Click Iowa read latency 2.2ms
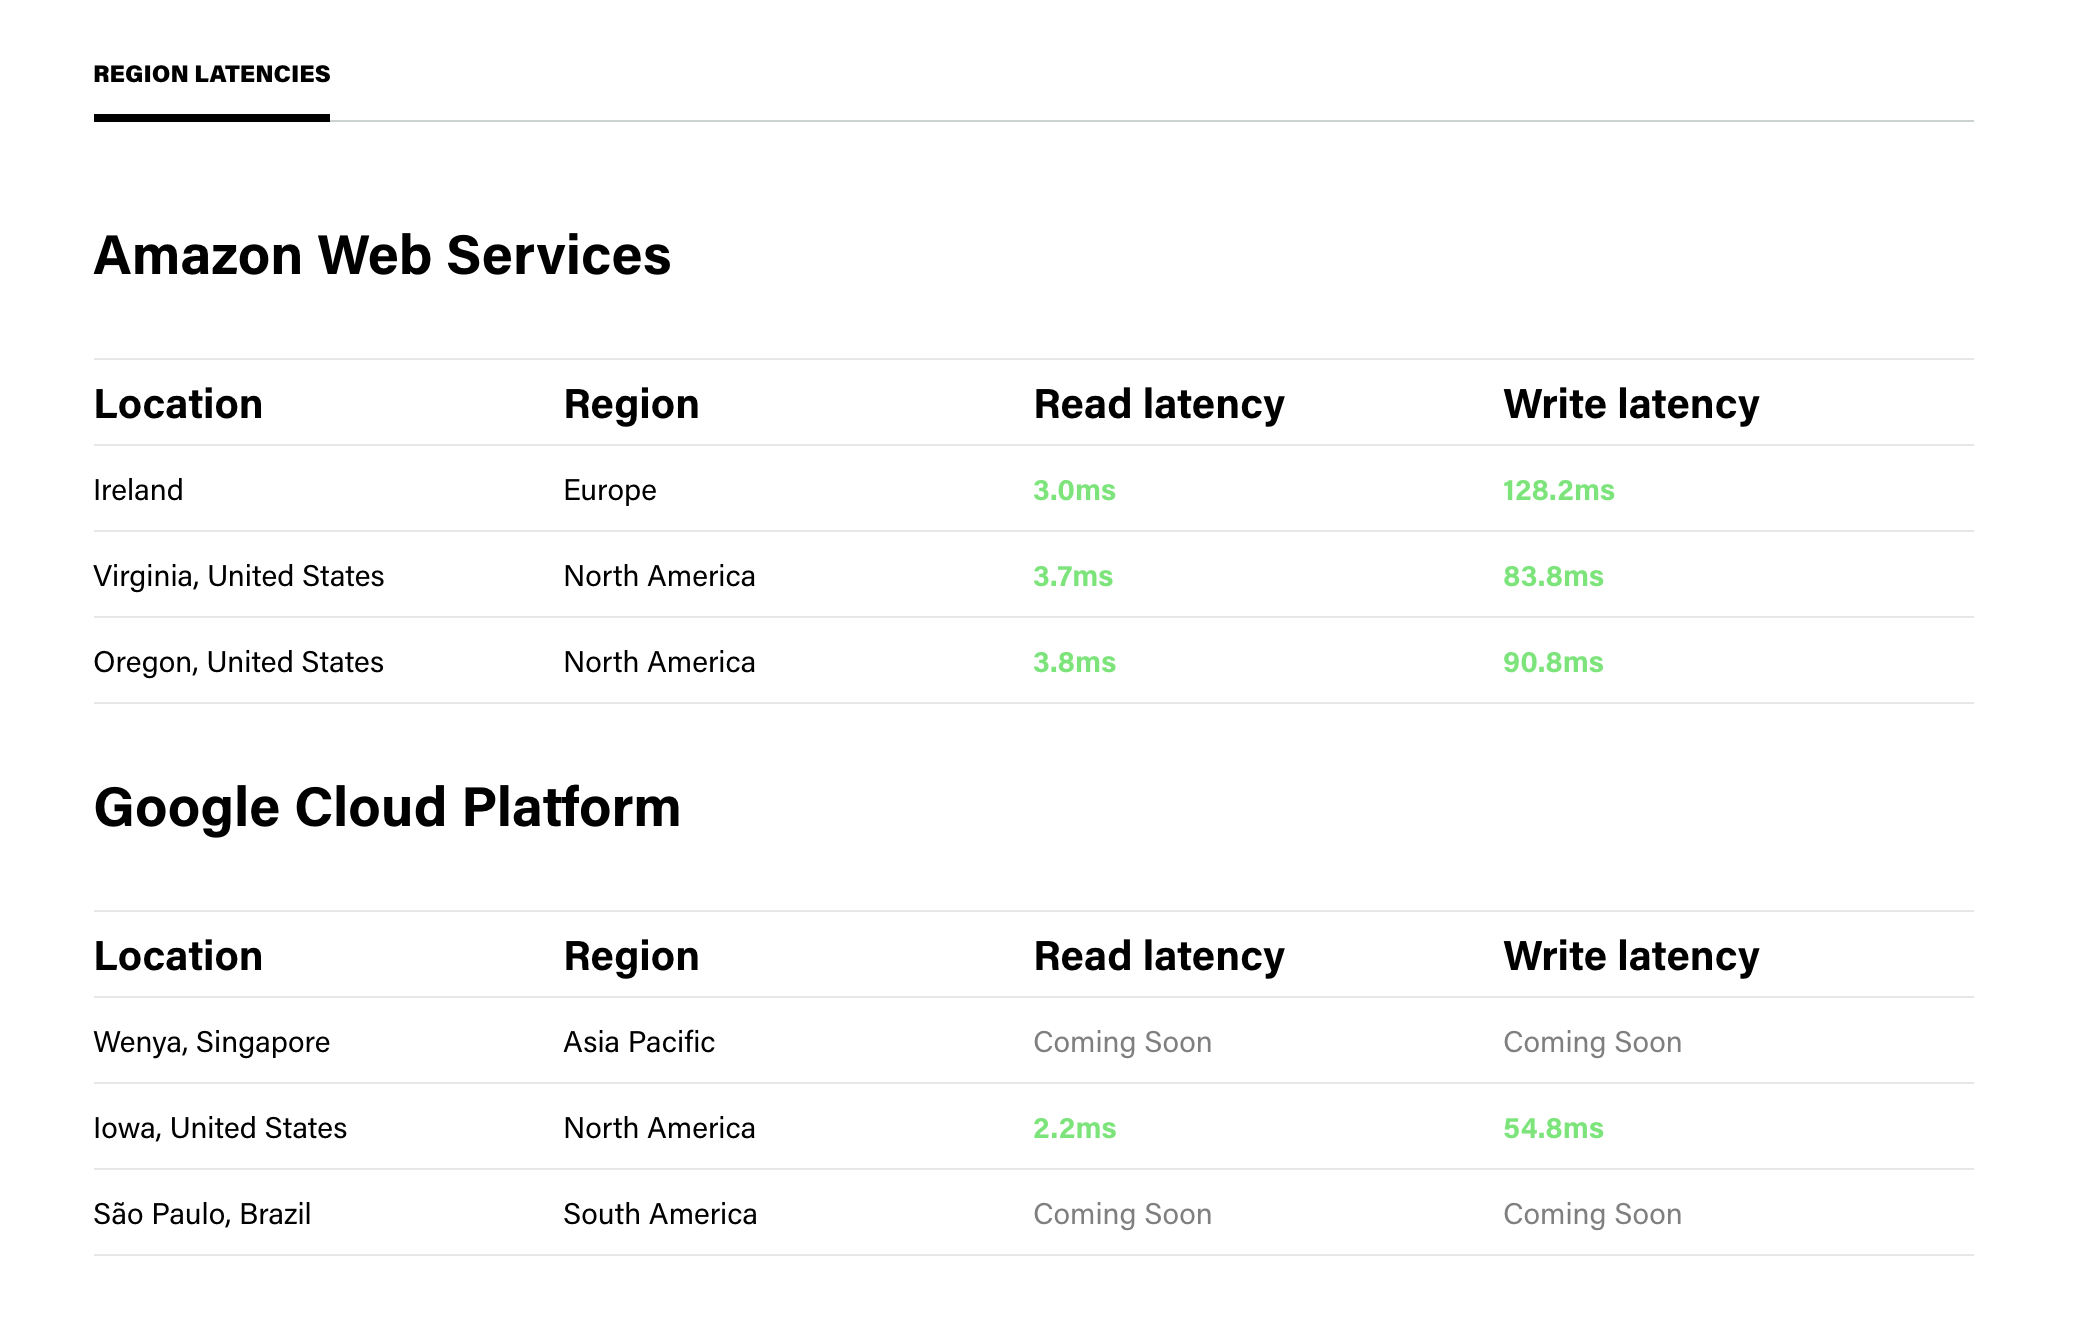The height and width of the screenshot is (1320, 2096). 1074,1128
